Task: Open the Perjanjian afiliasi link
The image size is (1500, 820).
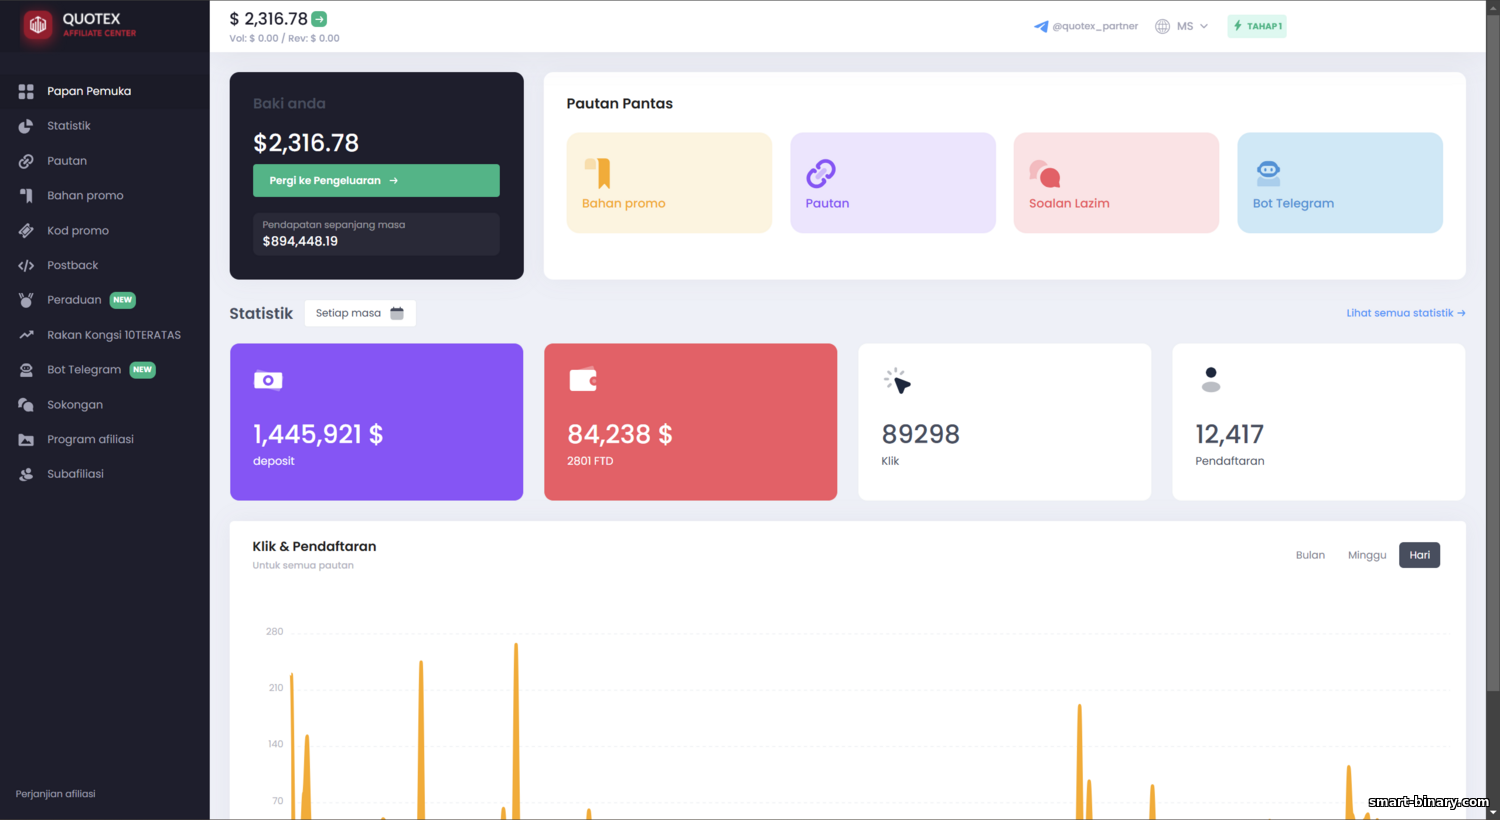Action: [x=56, y=794]
